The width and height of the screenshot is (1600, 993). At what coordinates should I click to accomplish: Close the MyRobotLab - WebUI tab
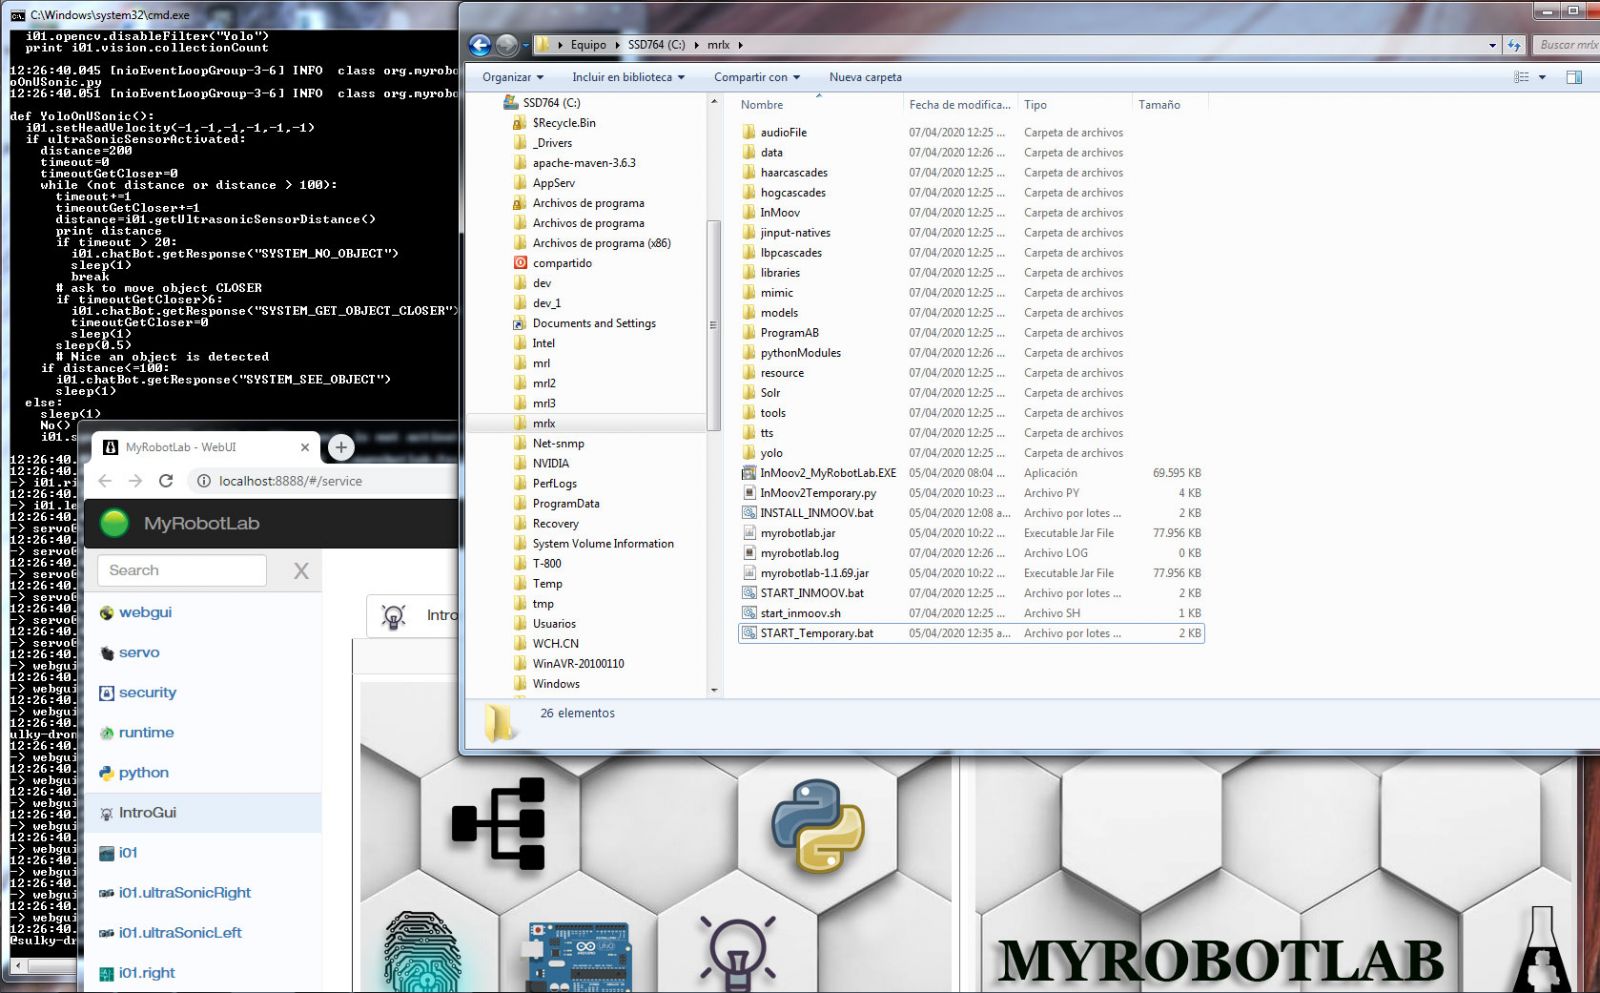[305, 447]
